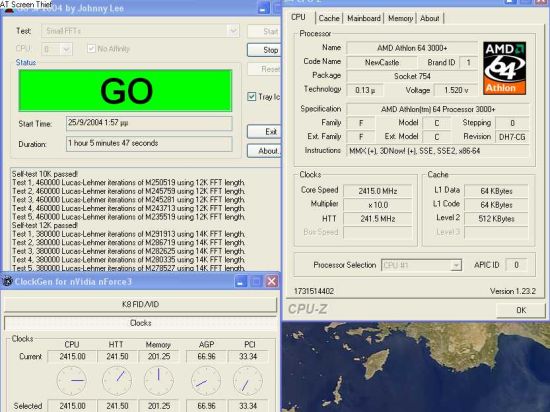Close the ClockGen for nVidia nForce3 window
The height and width of the screenshot is (412, 550).
271,281
